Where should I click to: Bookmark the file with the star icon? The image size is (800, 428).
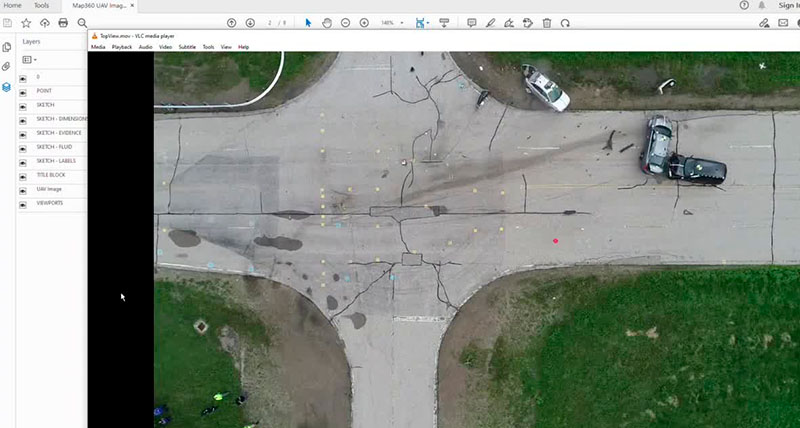pos(26,22)
